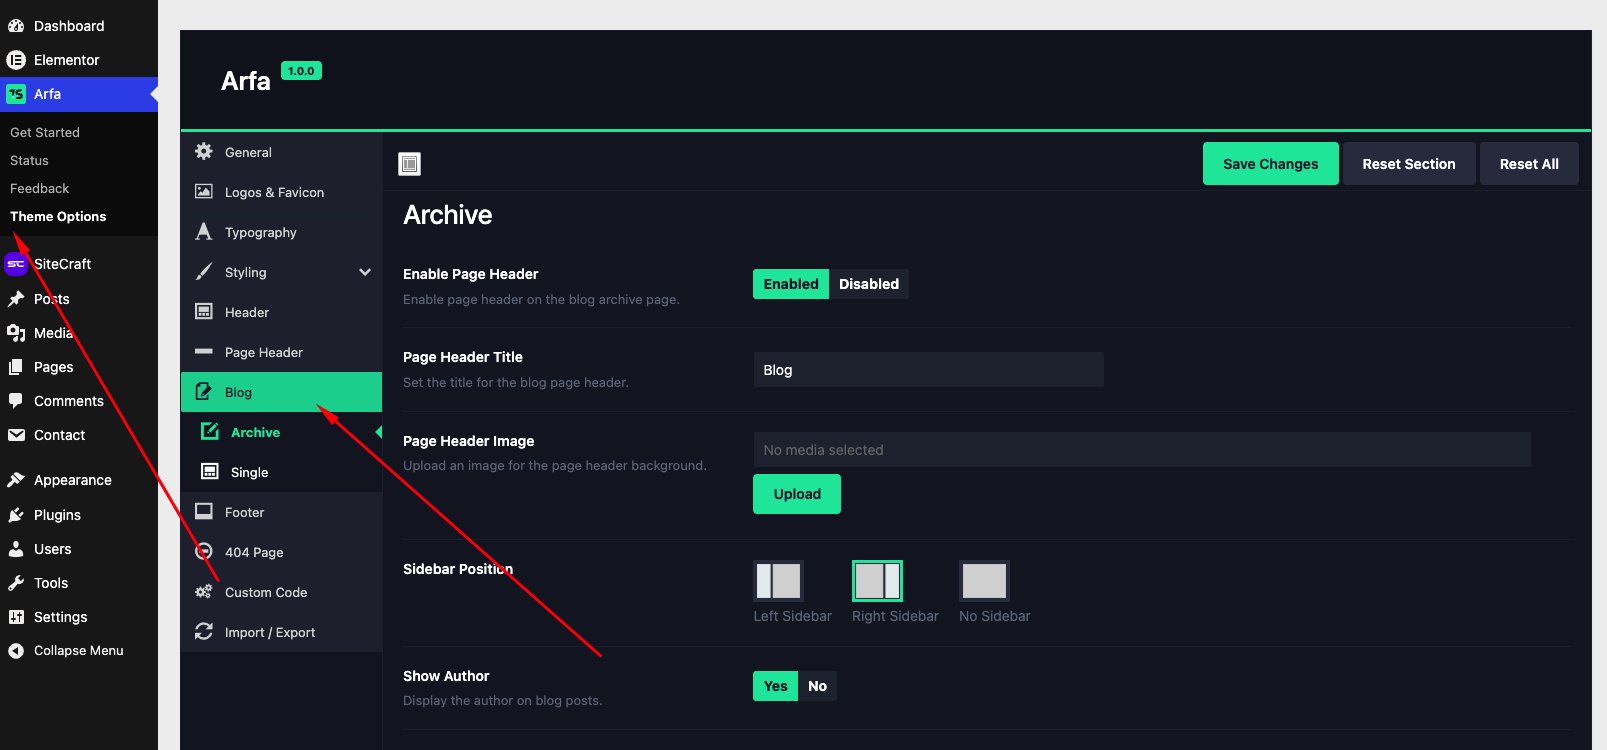The width and height of the screenshot is (1607, 750).
Task: Click the Appearance brush icon
Action: pos(16,480)
